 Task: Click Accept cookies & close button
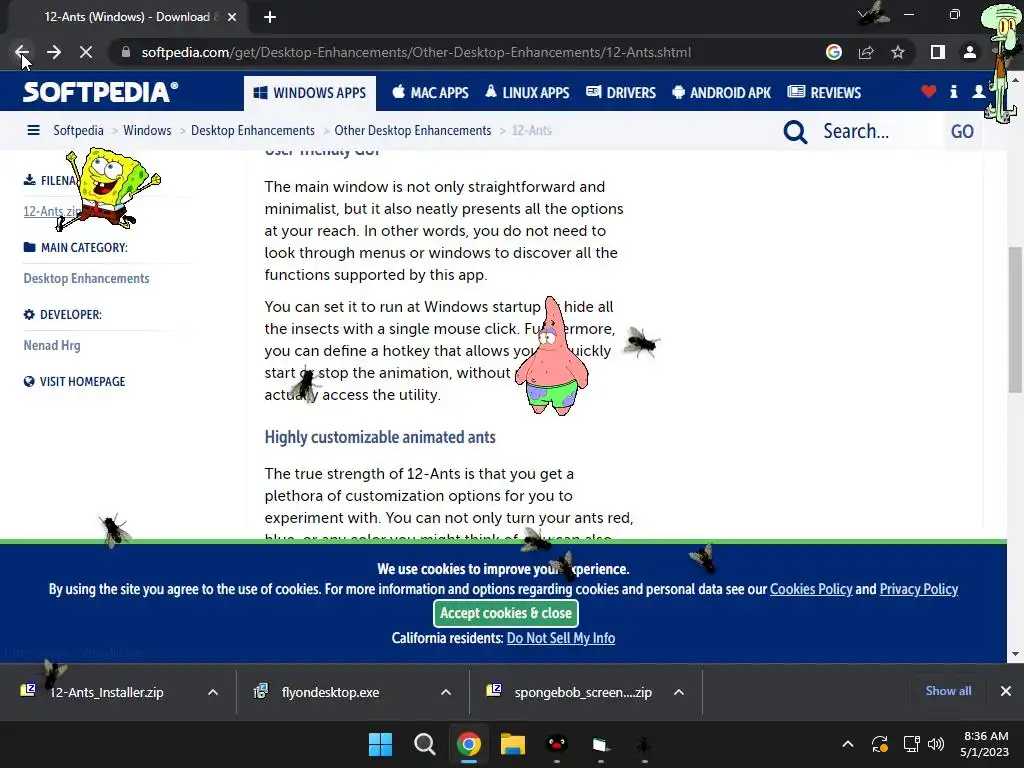click(505, 613)
